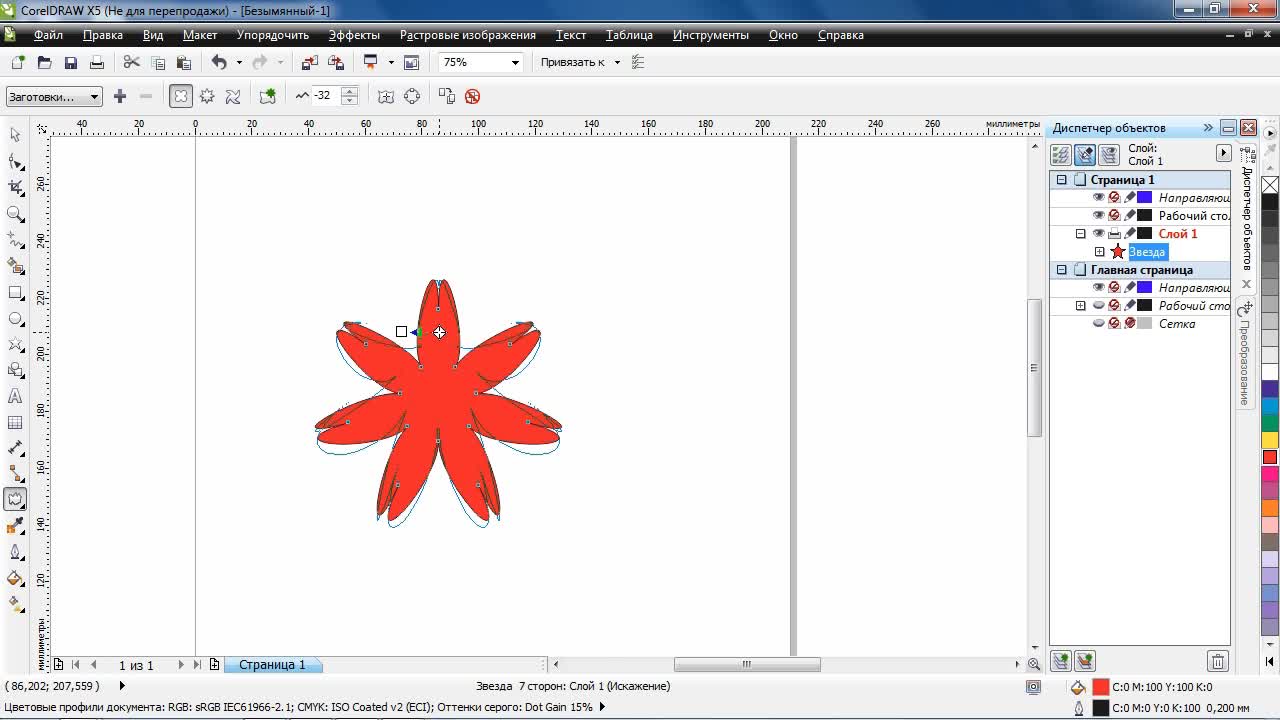Create a new document
The width and height of the screenshot is (1280, 720).
click(x=18, y=62)
